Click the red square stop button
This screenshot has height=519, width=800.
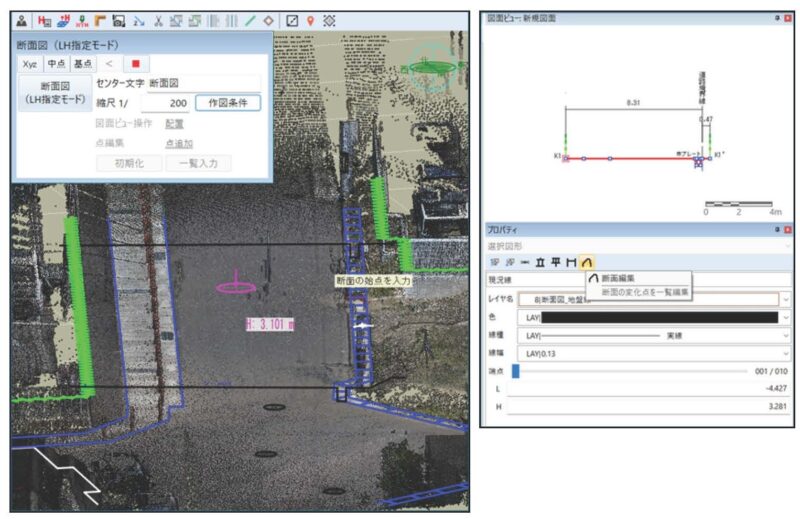point(135,64)
